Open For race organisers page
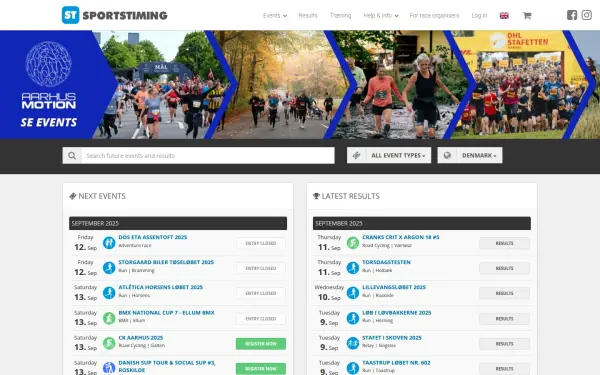Viewport: 600px width, 375px height. pyautogui.click(x=434, y=16)
